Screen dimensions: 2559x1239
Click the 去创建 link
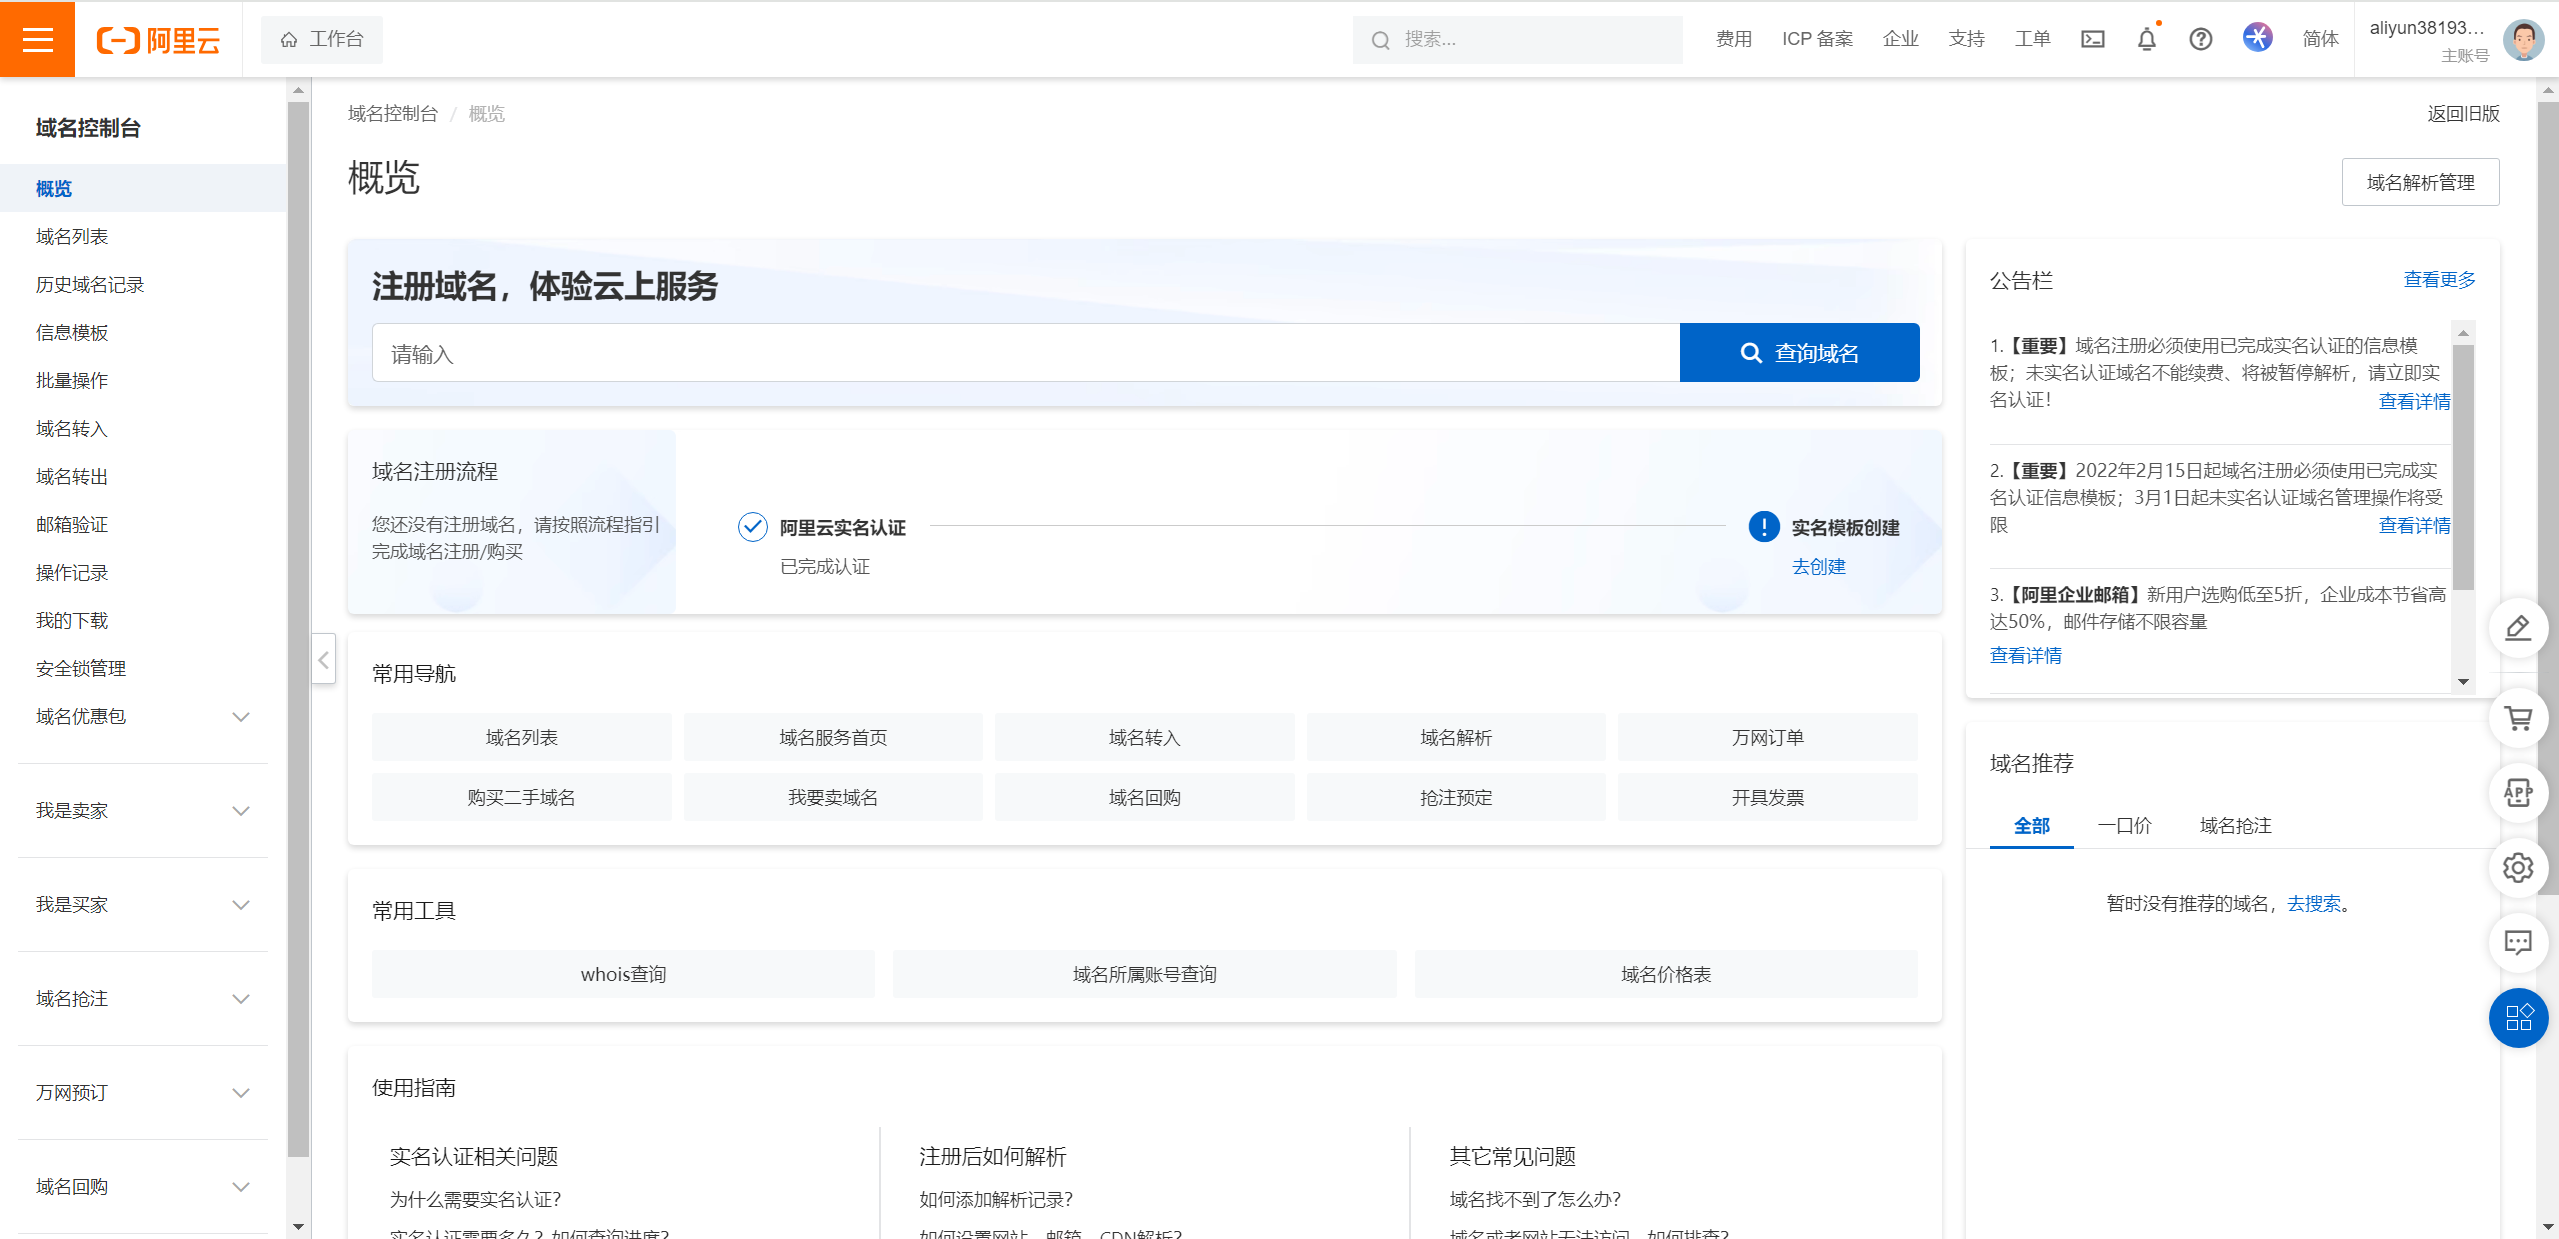coord(1818,567)
